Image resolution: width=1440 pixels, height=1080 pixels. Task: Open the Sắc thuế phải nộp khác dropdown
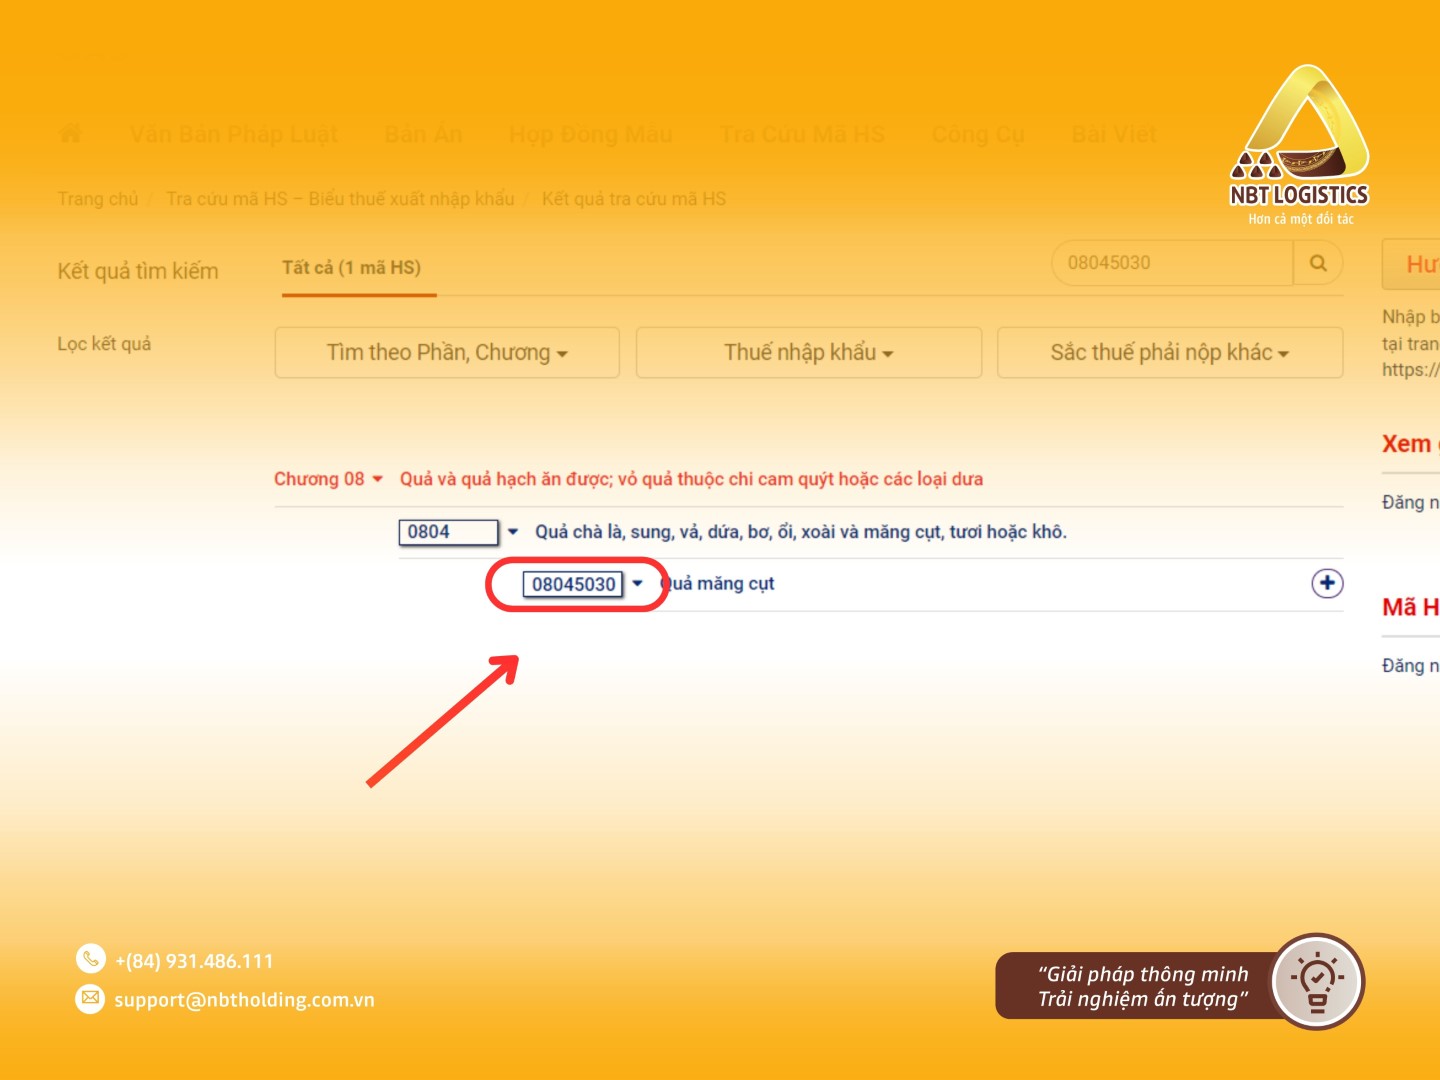tap(1170, 352)
